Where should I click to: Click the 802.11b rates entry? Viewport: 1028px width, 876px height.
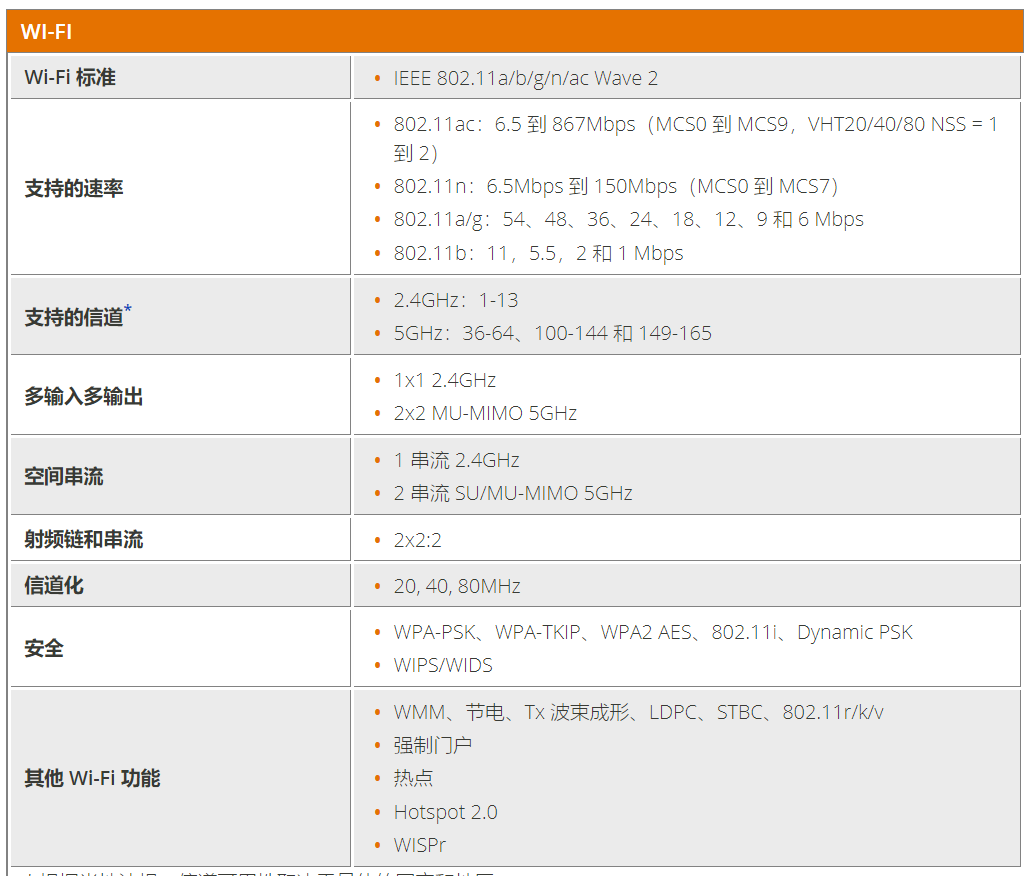(x=538, y=254)
